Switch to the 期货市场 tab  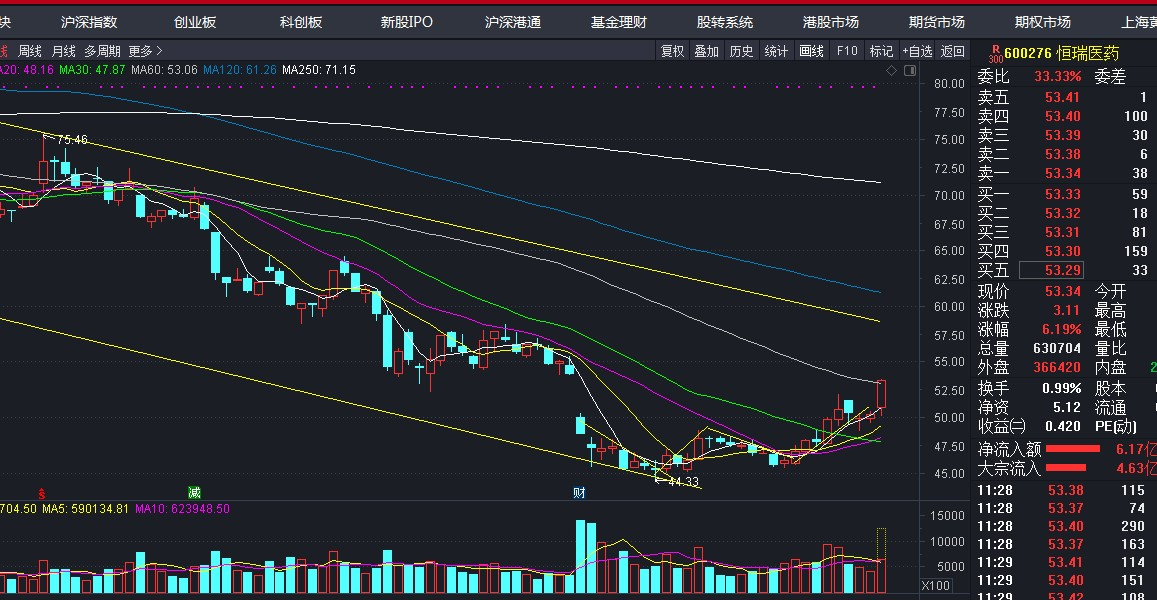click(936, 22)
